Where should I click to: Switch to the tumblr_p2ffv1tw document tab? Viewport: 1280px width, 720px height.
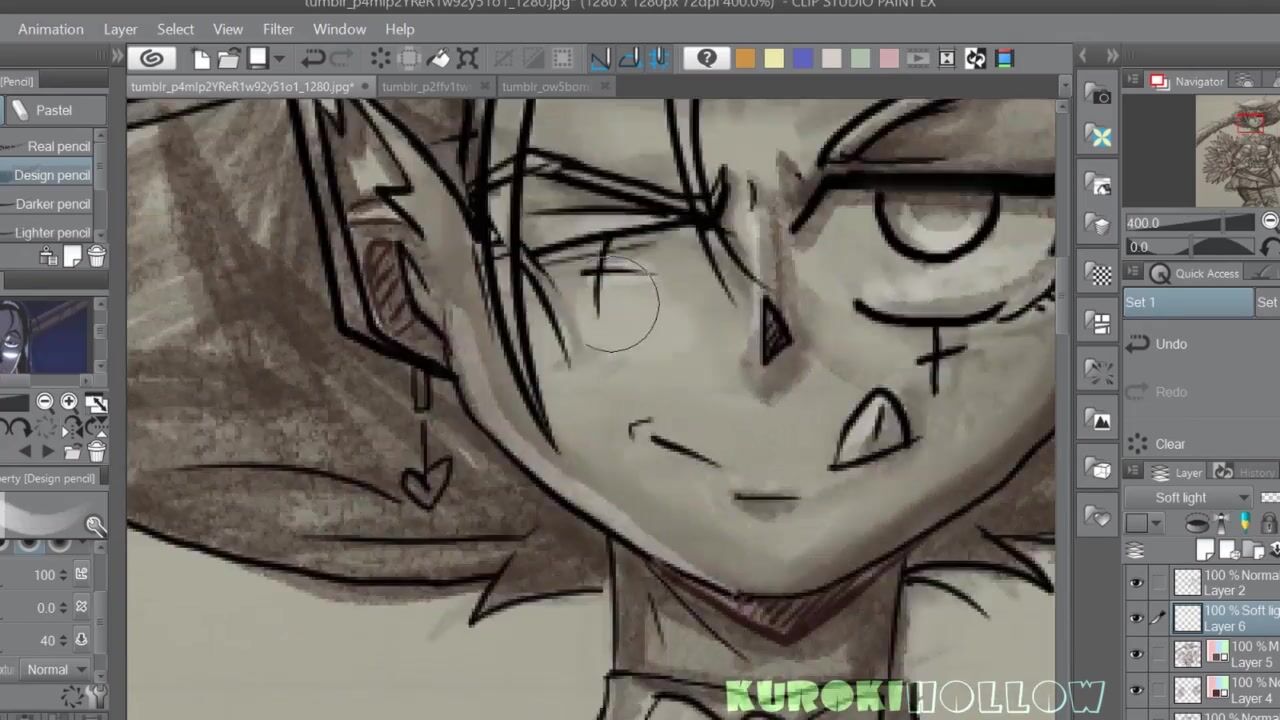tap(427, 87)
